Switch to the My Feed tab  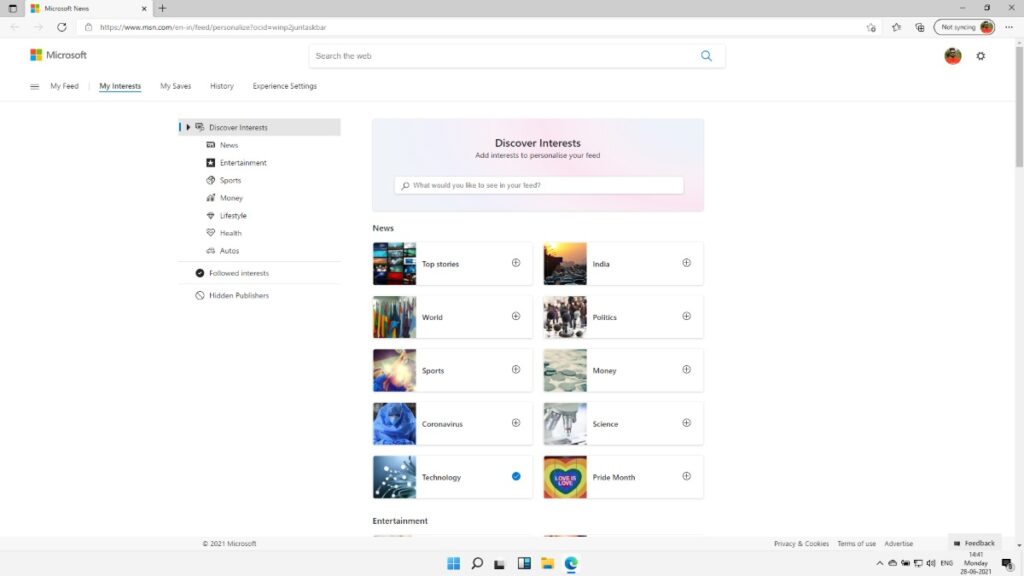[x=63, y=86]
